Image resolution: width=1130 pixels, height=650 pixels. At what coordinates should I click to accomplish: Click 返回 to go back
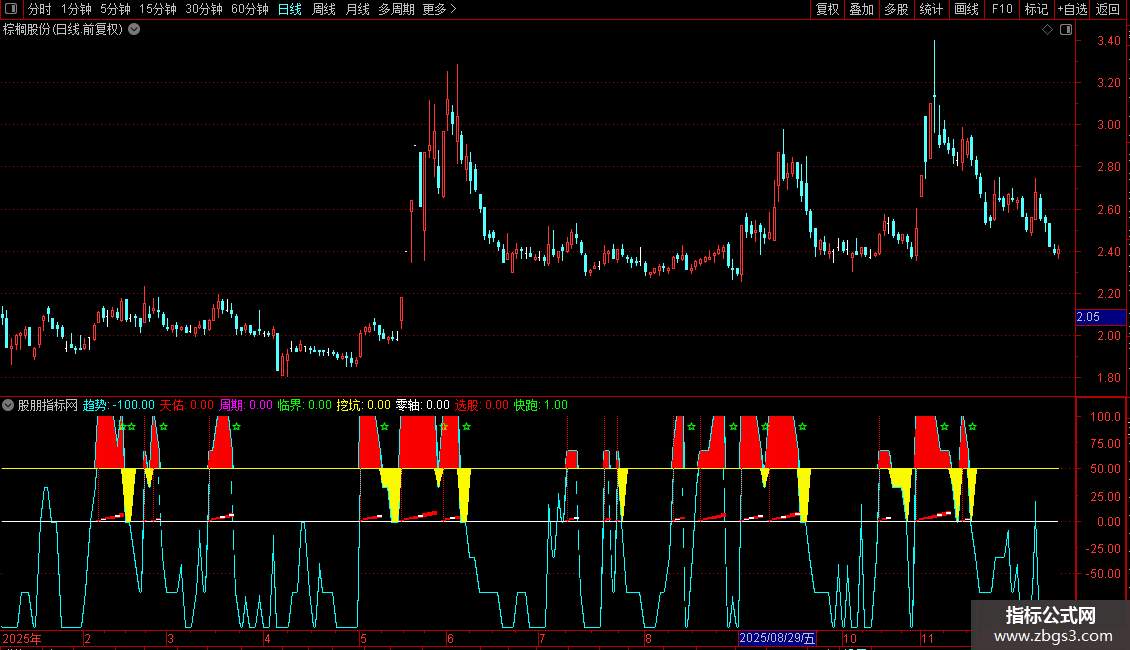[x=1108, y=9]
